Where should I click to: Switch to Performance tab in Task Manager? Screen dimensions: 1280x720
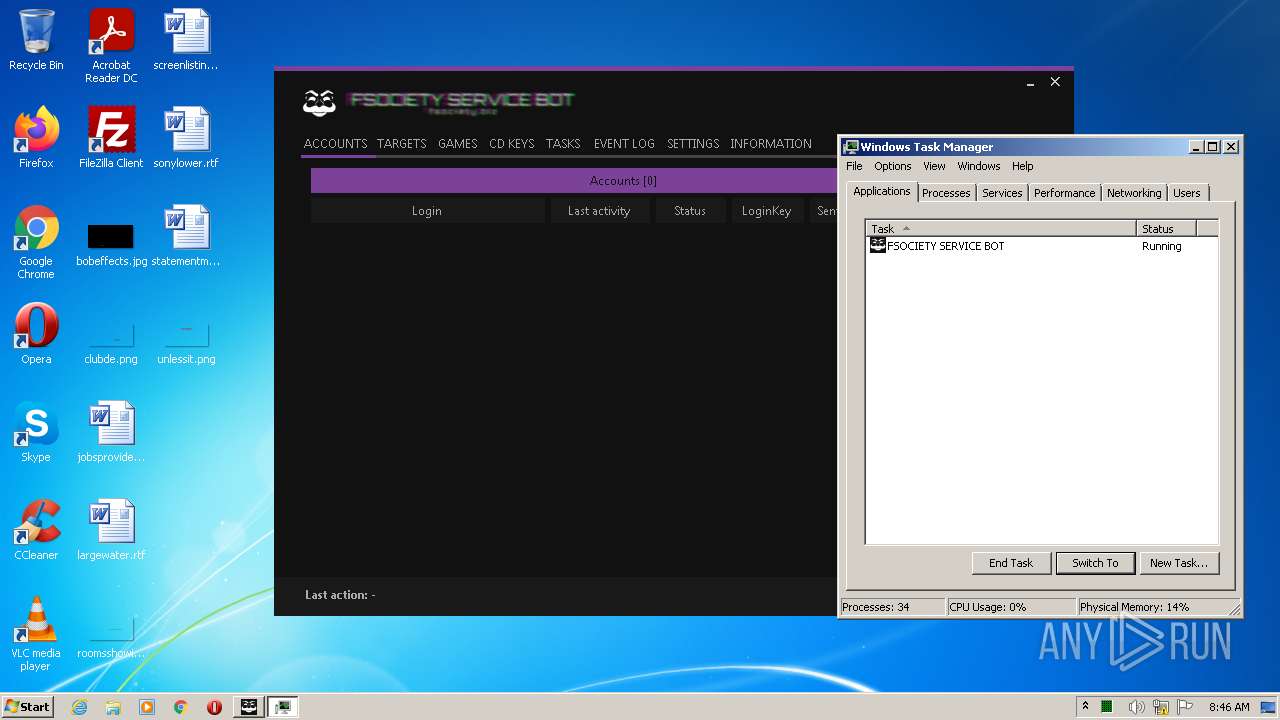pos(1065,193)
